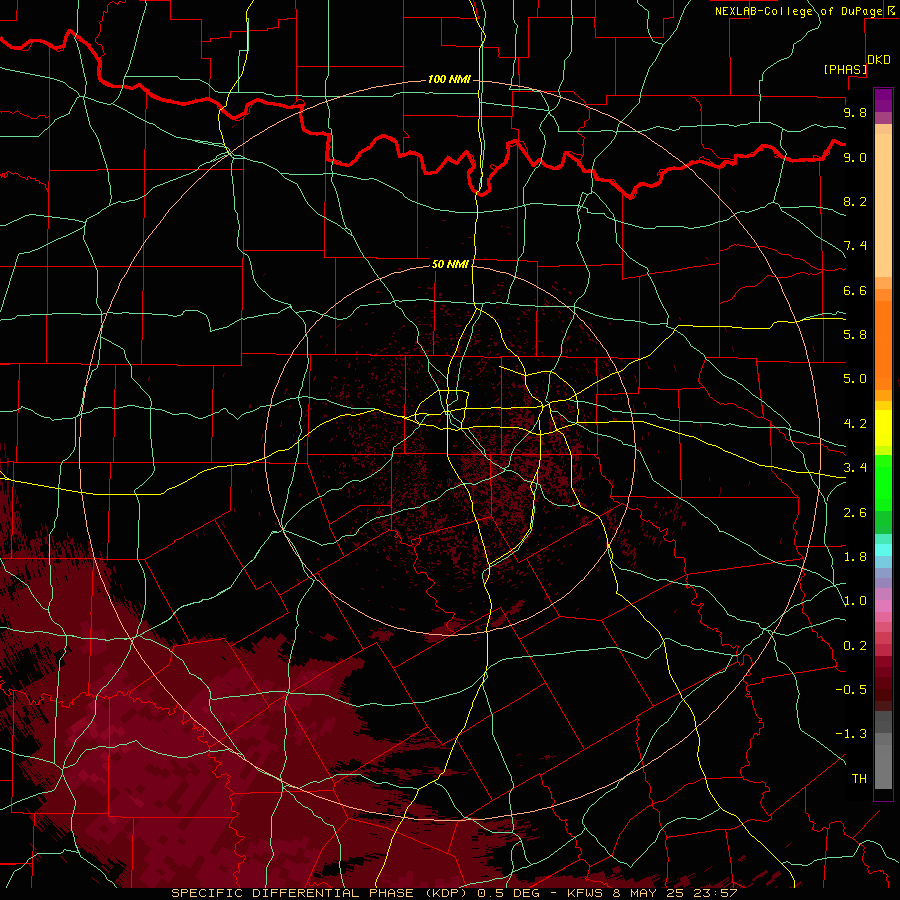Click the 3.4 scale value
The height and width of the screenshot is (900, 900).
point(855,468)
